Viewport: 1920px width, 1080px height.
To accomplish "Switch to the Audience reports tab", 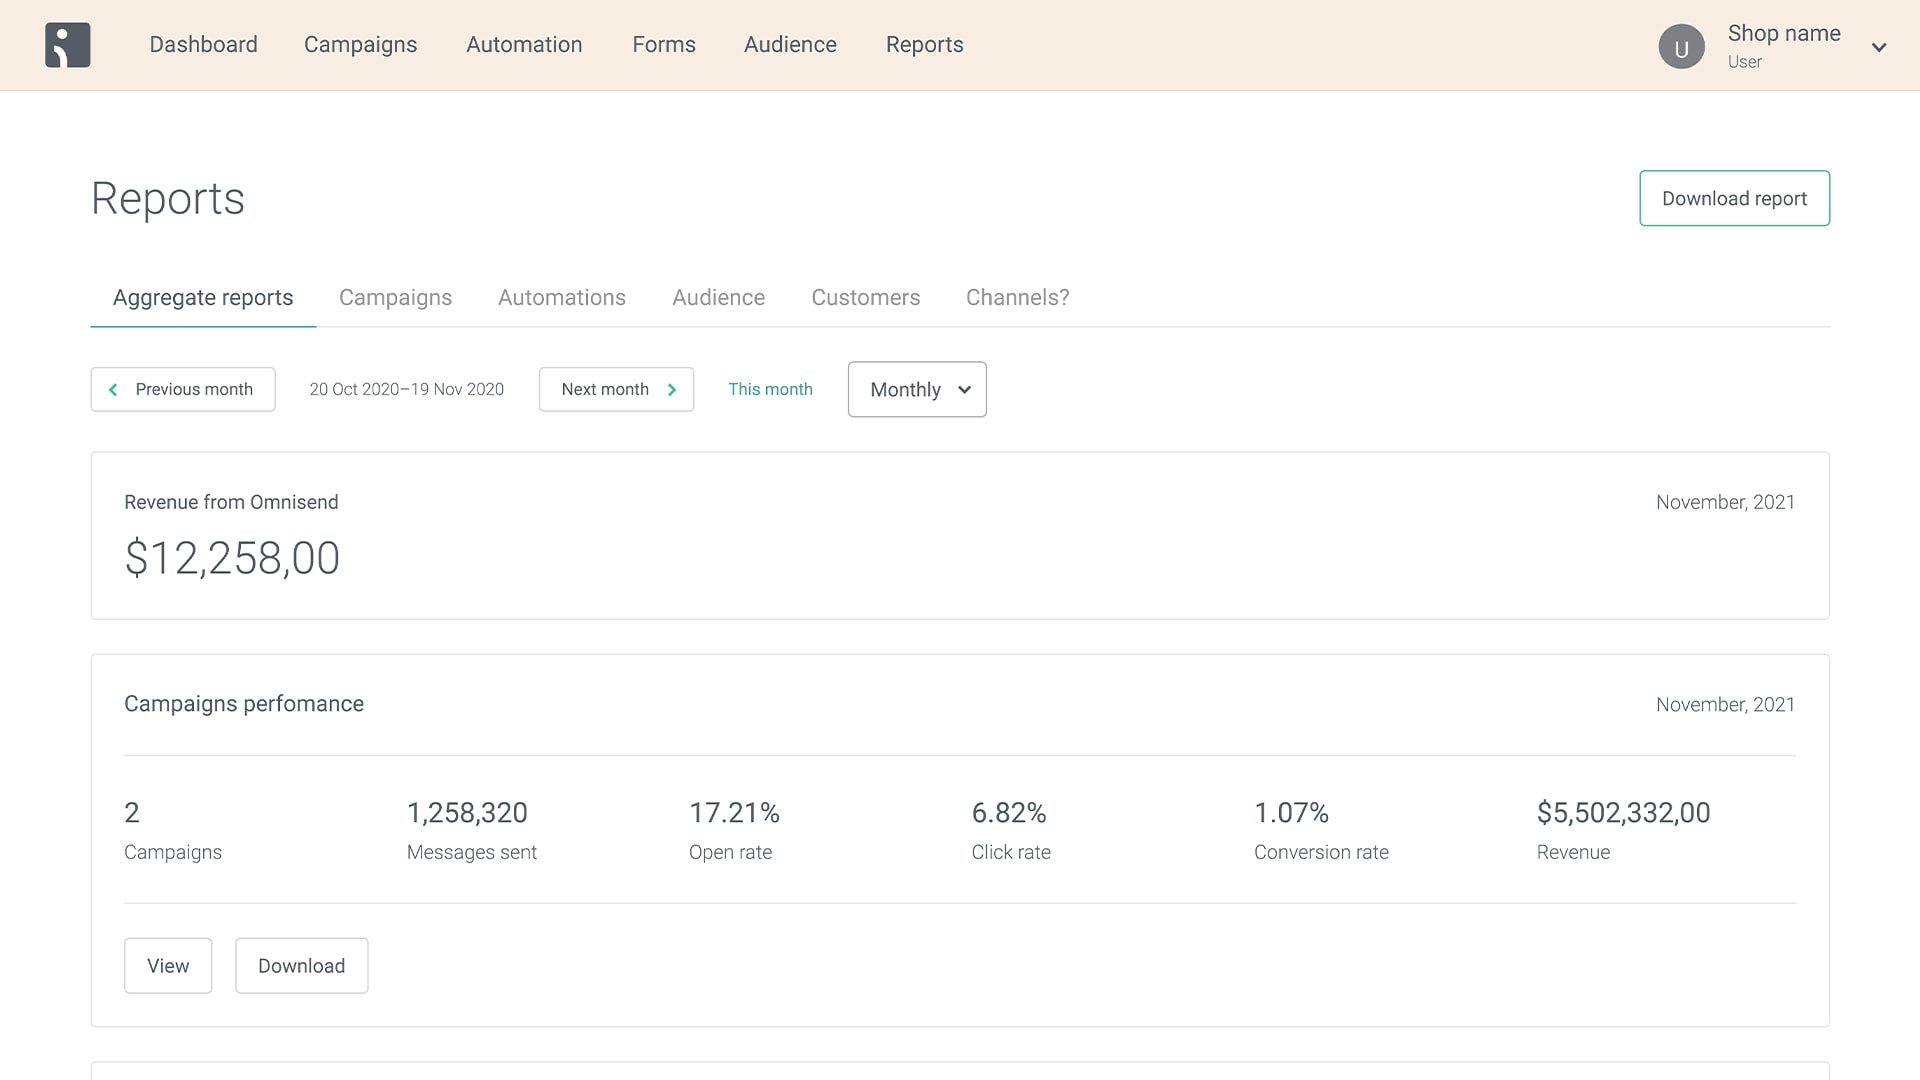I will tap(718, 298).
